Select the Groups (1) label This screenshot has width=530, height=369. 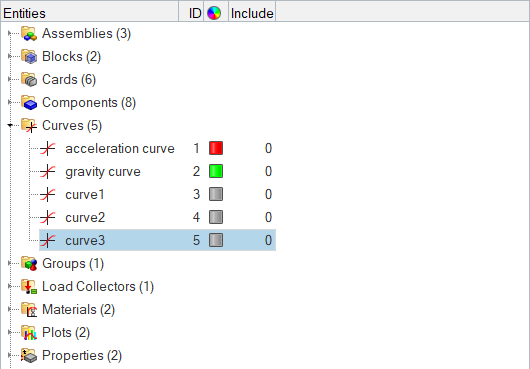coord(73,263)
